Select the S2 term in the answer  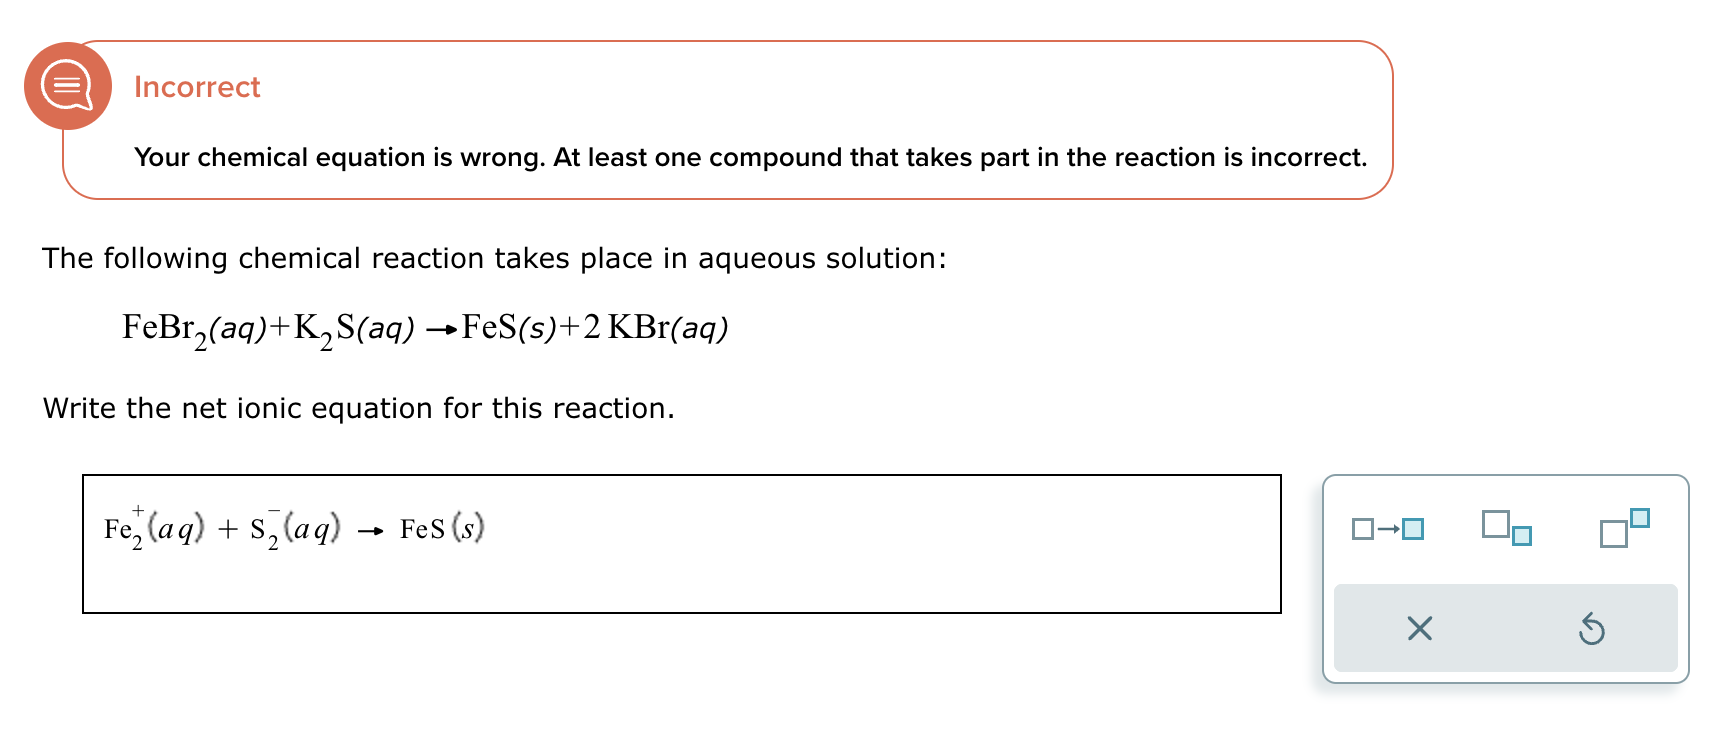pyautogui.click(x=262, y=528)
